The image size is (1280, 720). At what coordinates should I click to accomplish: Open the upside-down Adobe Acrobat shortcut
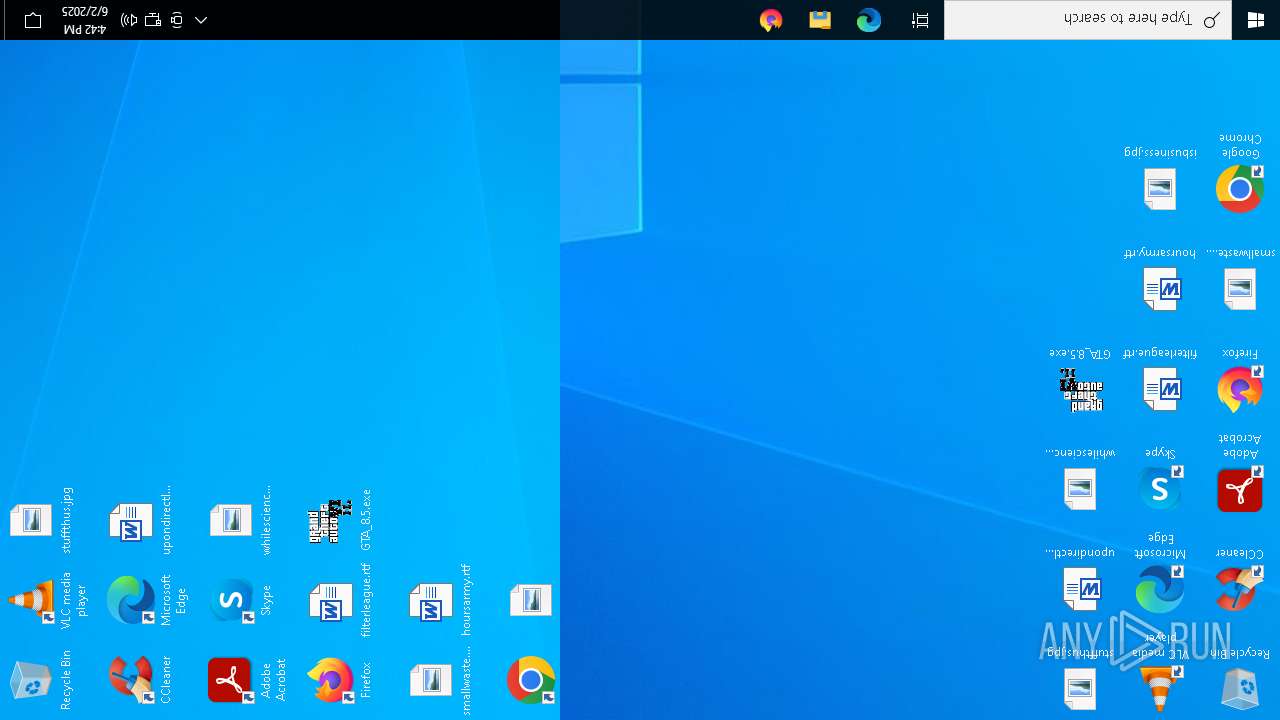(1239, 489)
